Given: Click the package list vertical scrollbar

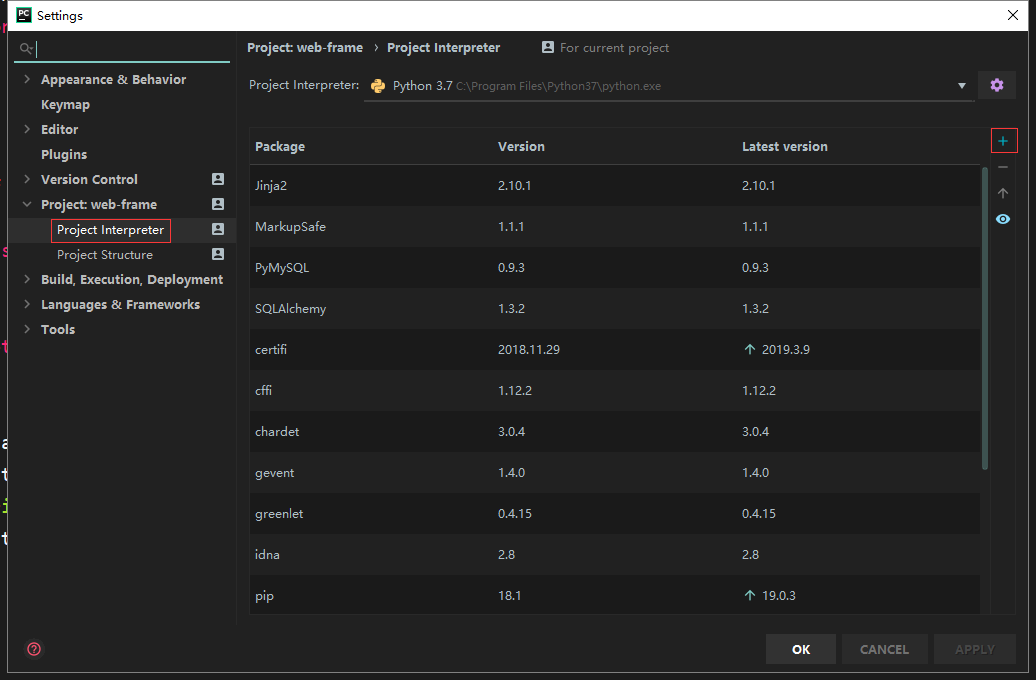Looking at the screenshot, I should pos(984,317).
